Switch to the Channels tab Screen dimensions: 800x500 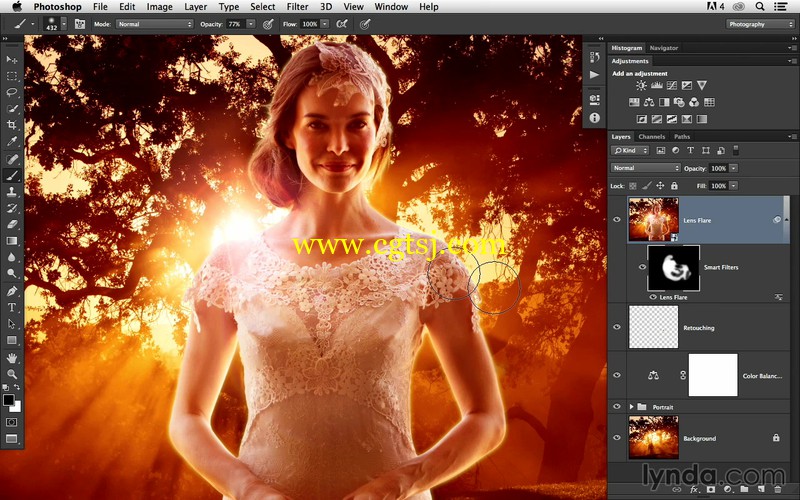pyautogui.click(x=652, y=136)
